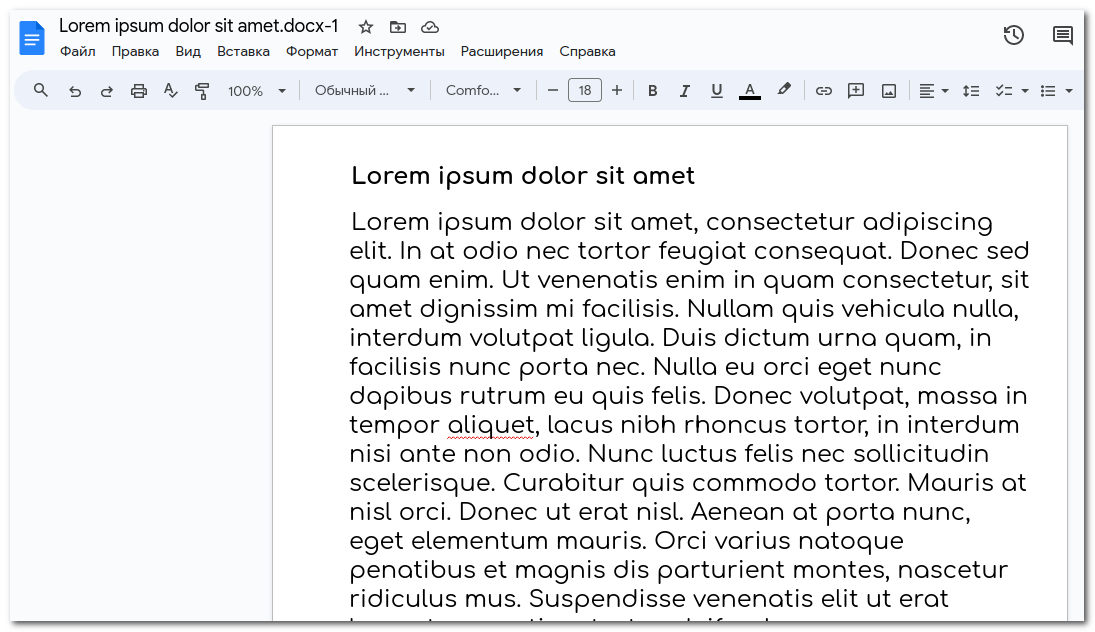Open the Файл menu
The height and width of the screenshot is (632, 1095).
coord(78,52)
